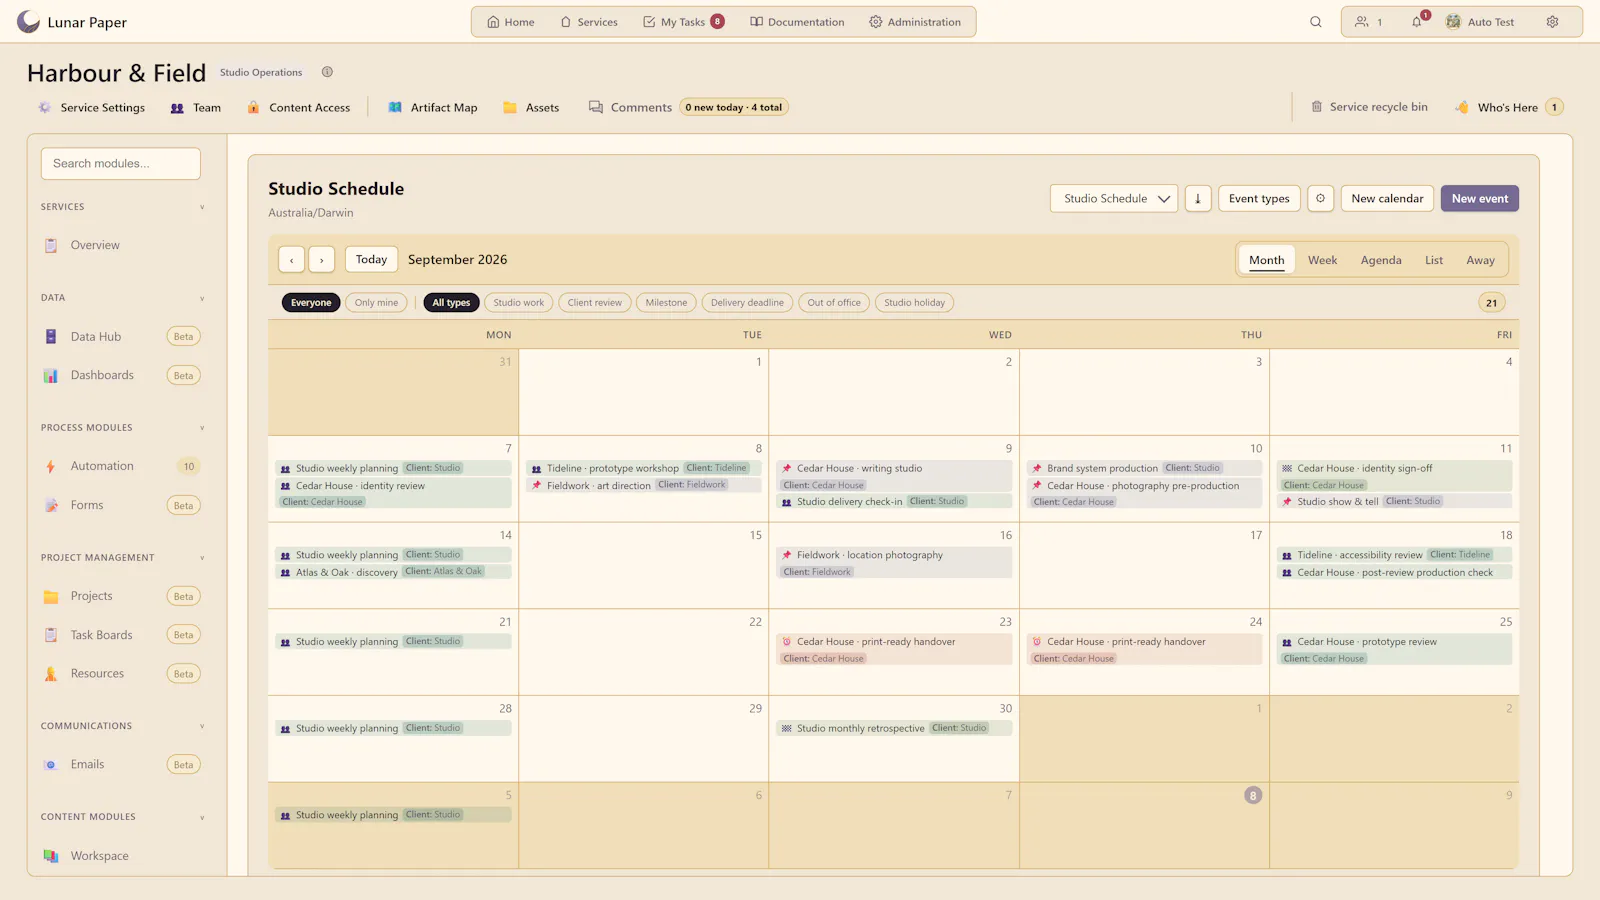1600x900 pixels.
Task: Open the Documentation menu item
Action: (x=797, y=22)
